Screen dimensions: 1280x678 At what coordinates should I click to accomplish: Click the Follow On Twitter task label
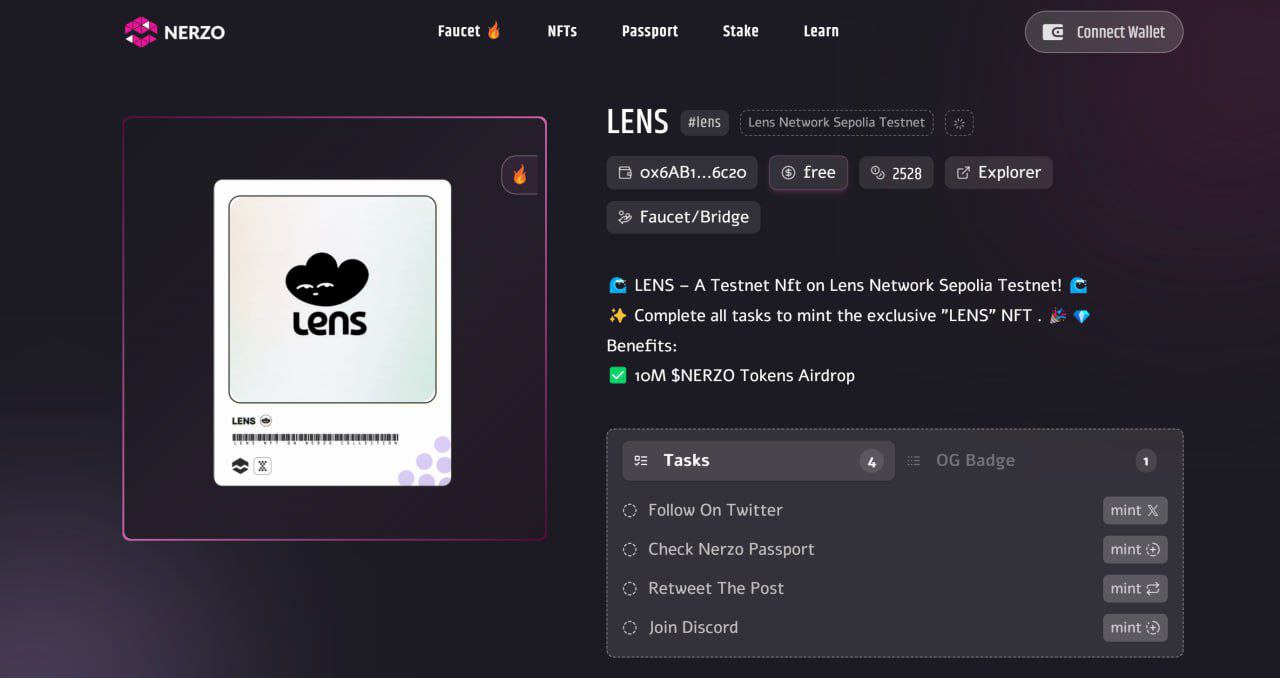715,510
